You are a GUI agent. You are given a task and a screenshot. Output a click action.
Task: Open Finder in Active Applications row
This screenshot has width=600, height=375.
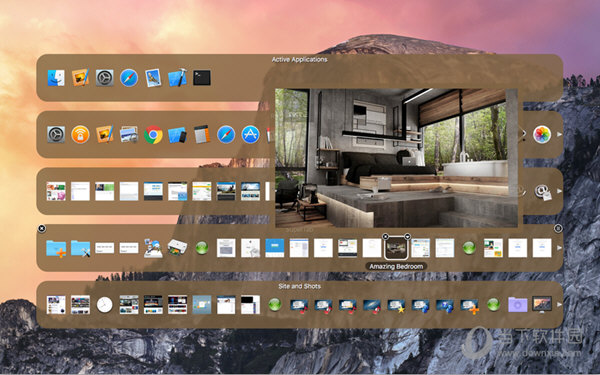tap(56, 78)
